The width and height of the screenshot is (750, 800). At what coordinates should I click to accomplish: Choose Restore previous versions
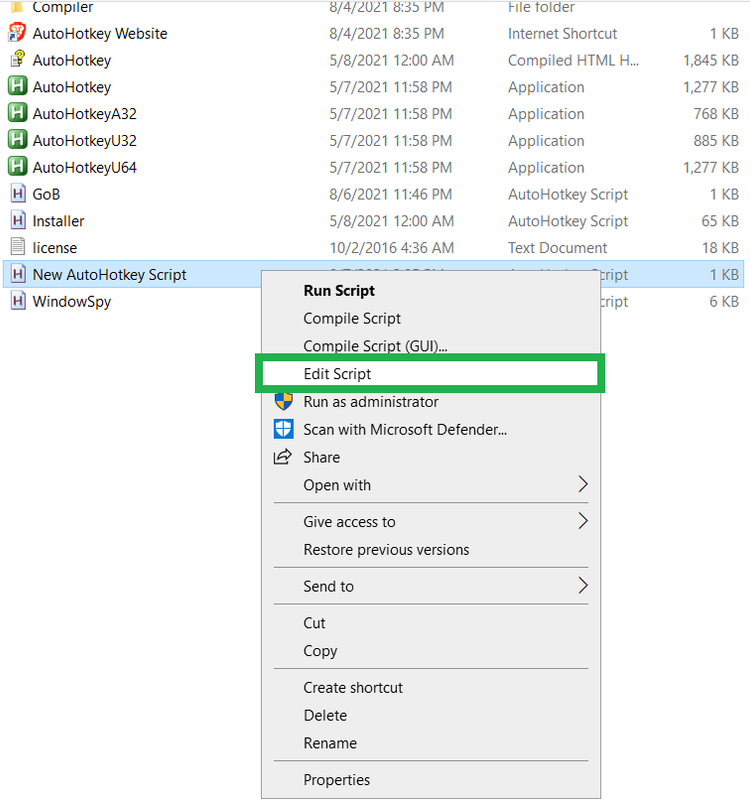click(x=386, y=549)
